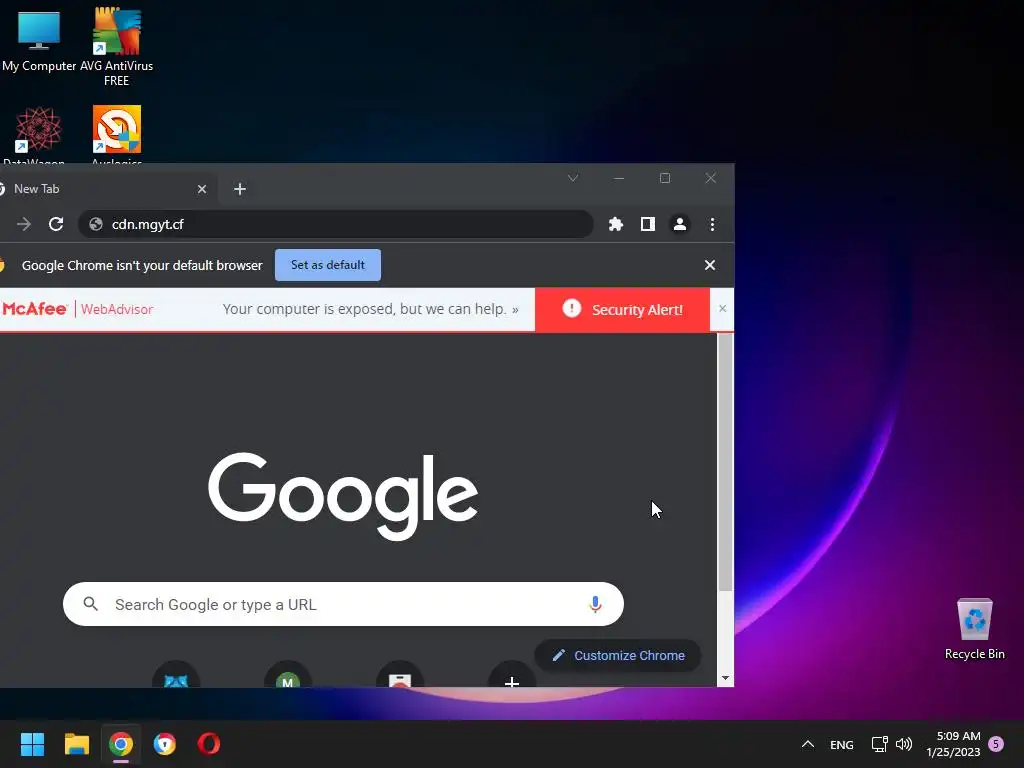Screen dimensions: 1024x768
Task: Open volume control tray icon
Action: tap(904, 744)
